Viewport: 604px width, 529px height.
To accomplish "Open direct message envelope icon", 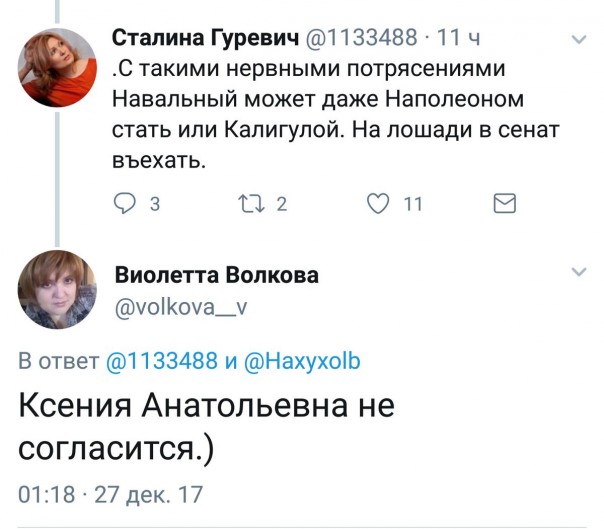I will click(x=506, y=204).
